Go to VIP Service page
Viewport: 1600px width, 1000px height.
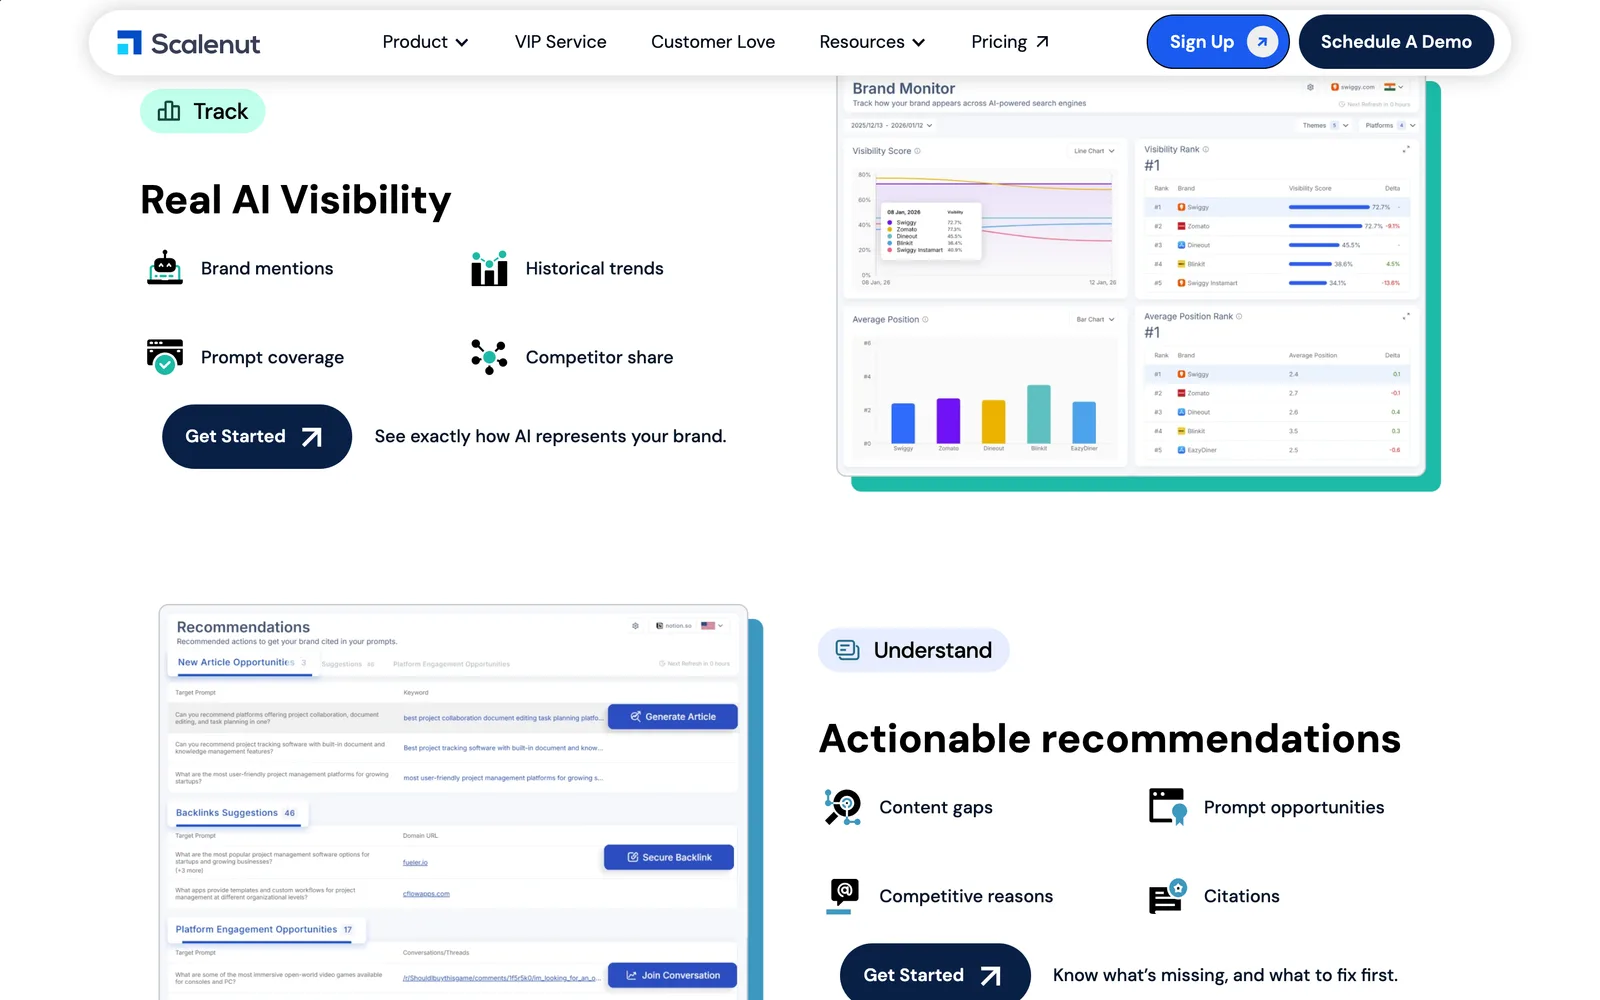[x=560, y=42]
